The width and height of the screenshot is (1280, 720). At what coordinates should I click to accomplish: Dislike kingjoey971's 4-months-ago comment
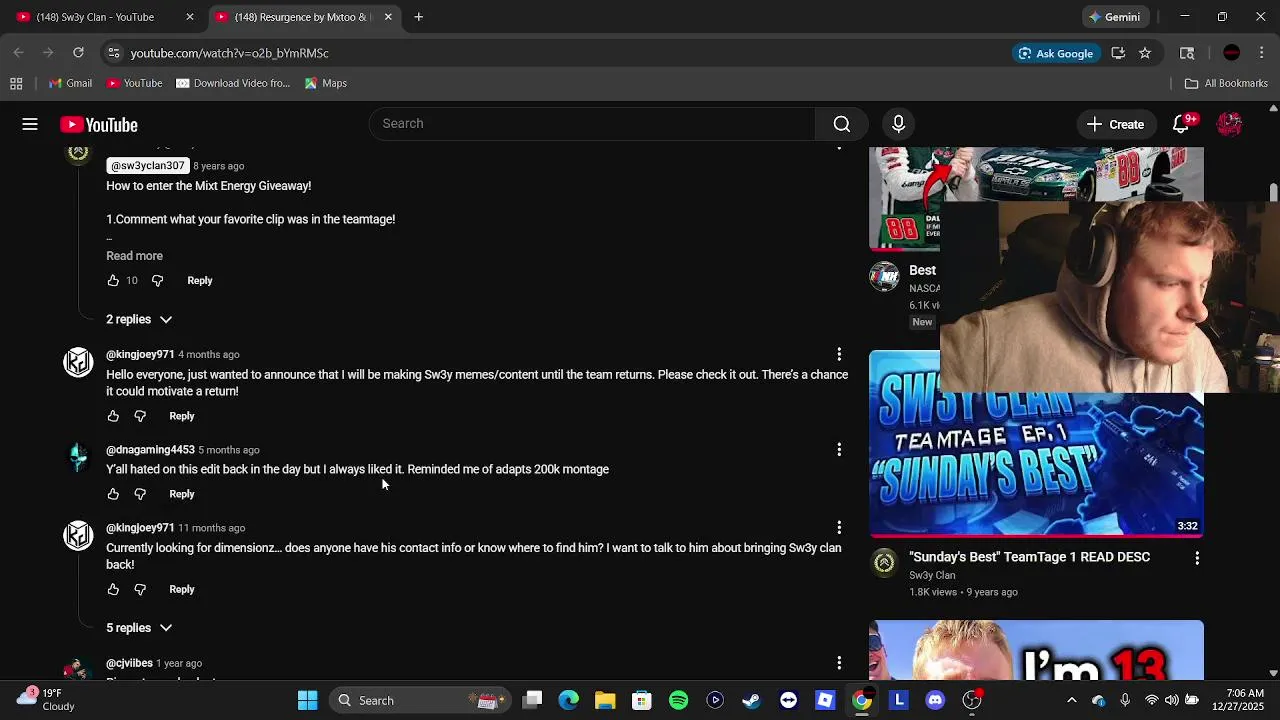click(x=140, y=416)
